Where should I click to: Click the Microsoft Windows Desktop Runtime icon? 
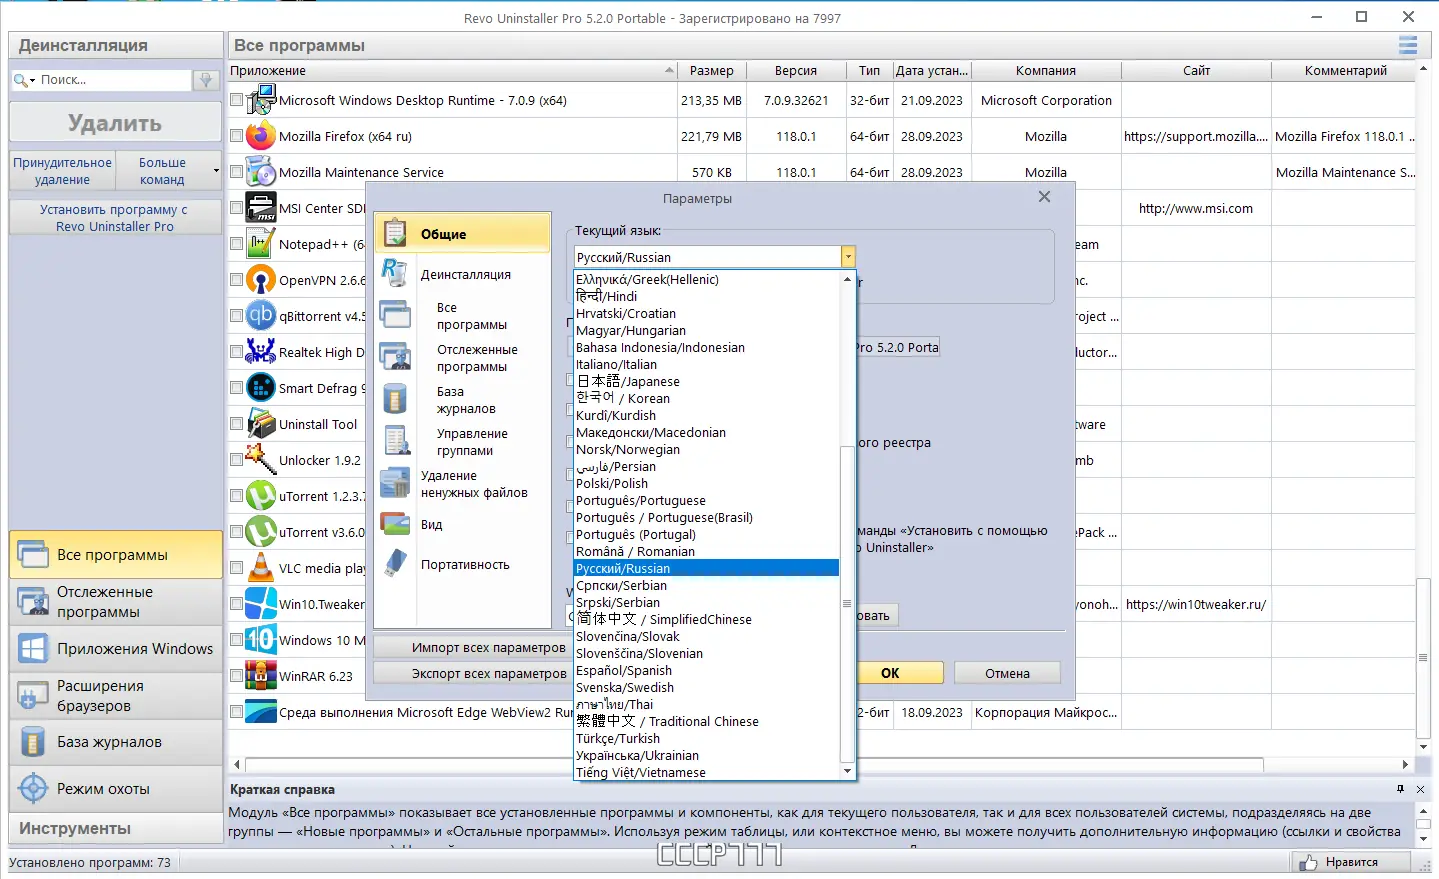click(261, 100)
